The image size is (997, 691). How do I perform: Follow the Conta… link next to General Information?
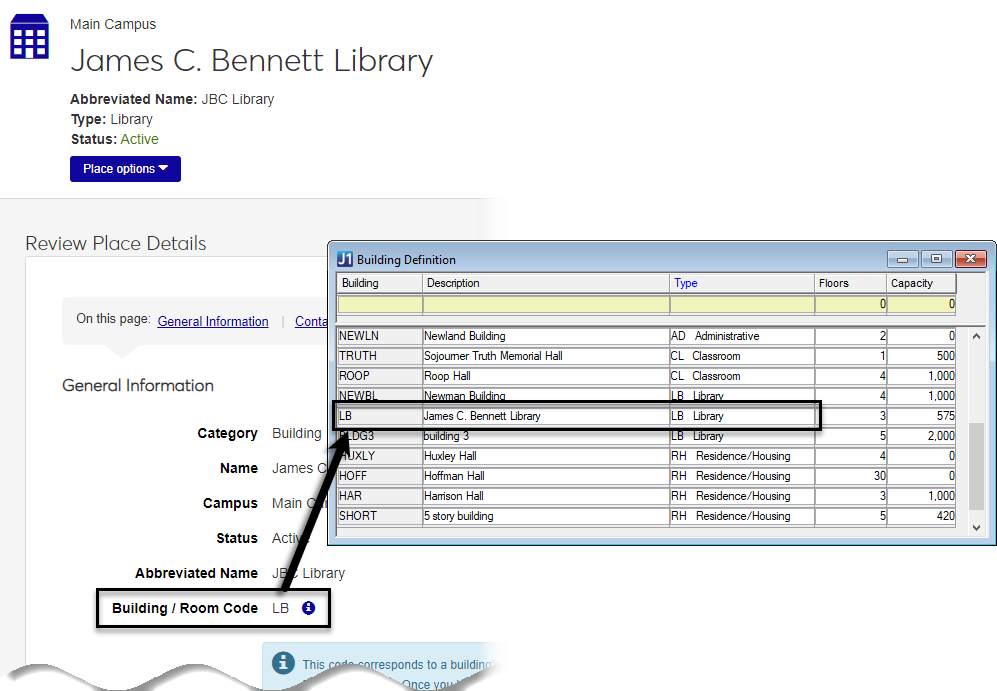[x=311, y=322]
